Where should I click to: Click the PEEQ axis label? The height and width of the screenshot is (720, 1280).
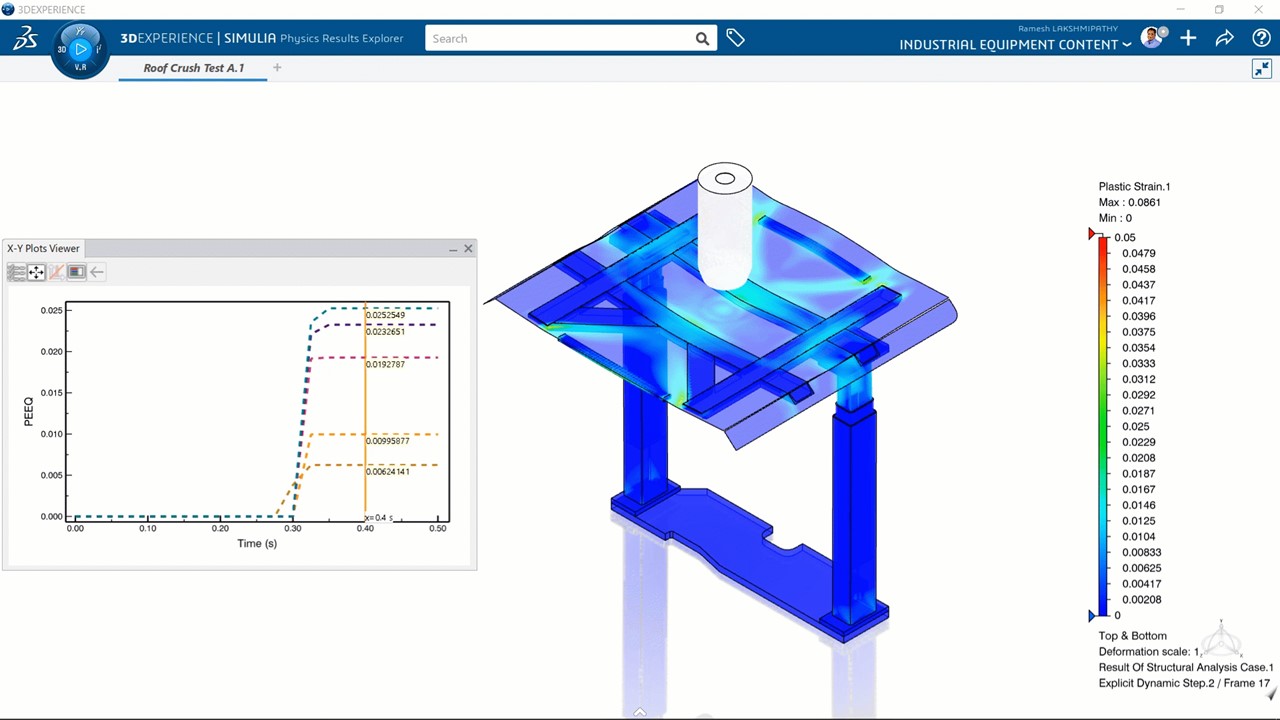tap(28, 412)
